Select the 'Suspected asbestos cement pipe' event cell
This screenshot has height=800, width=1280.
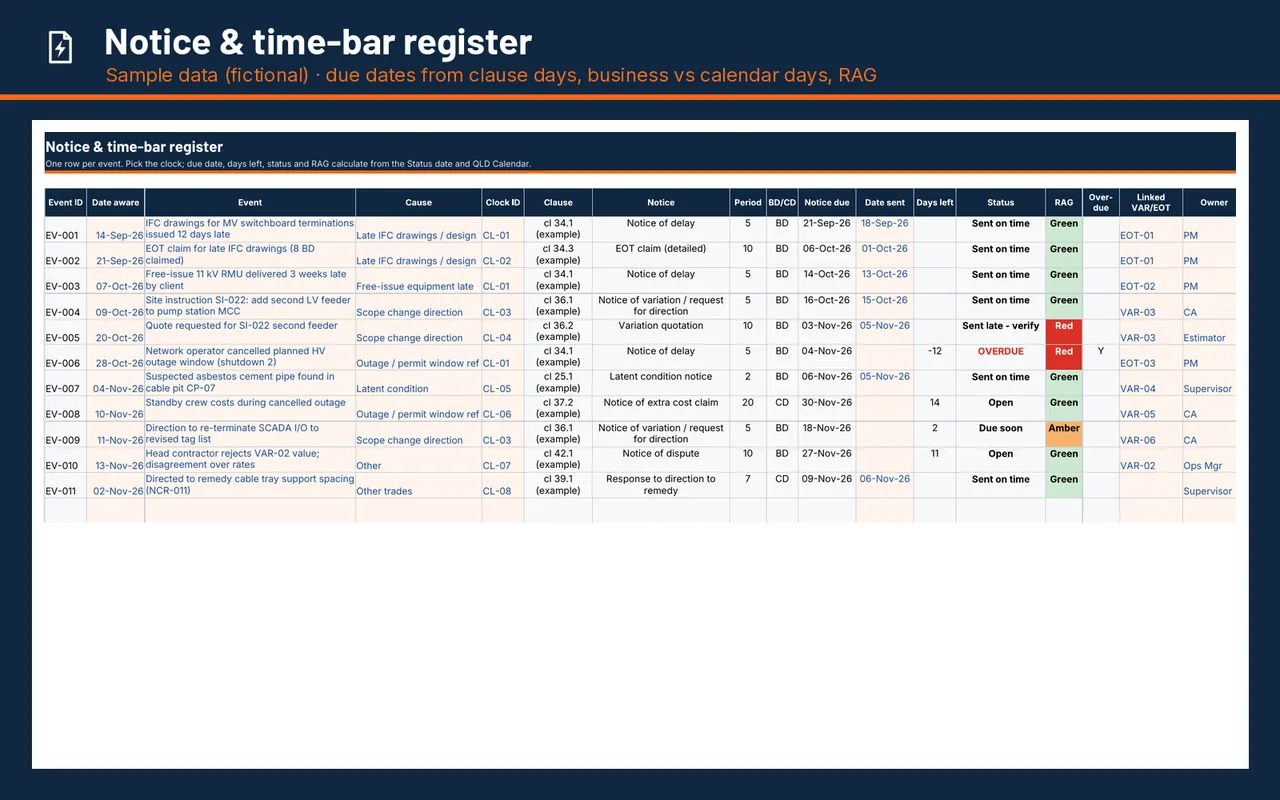click(x=250, y=382)
